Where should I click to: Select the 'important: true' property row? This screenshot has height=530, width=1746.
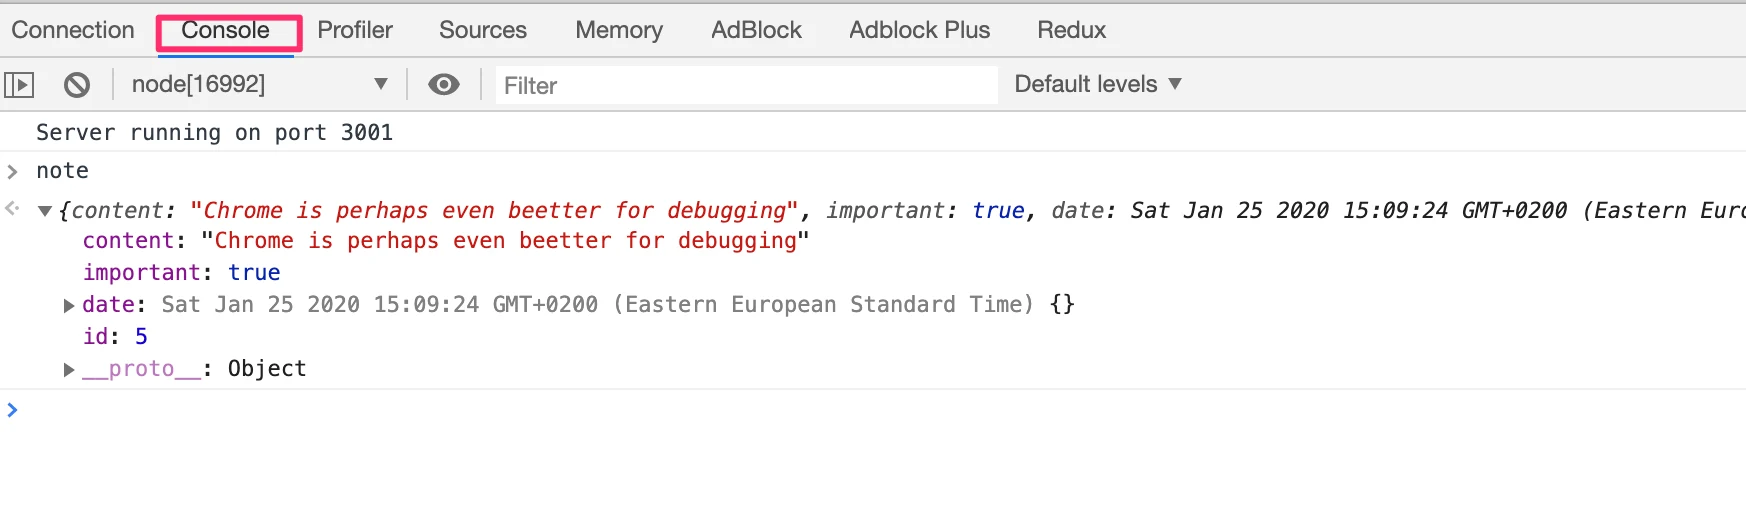(181, 273)
